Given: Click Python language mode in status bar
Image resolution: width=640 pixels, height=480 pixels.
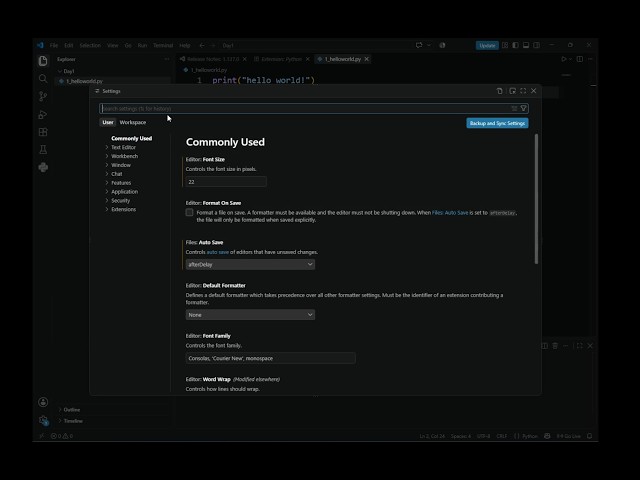Looking at the screenshot, I should click(530, 436).
